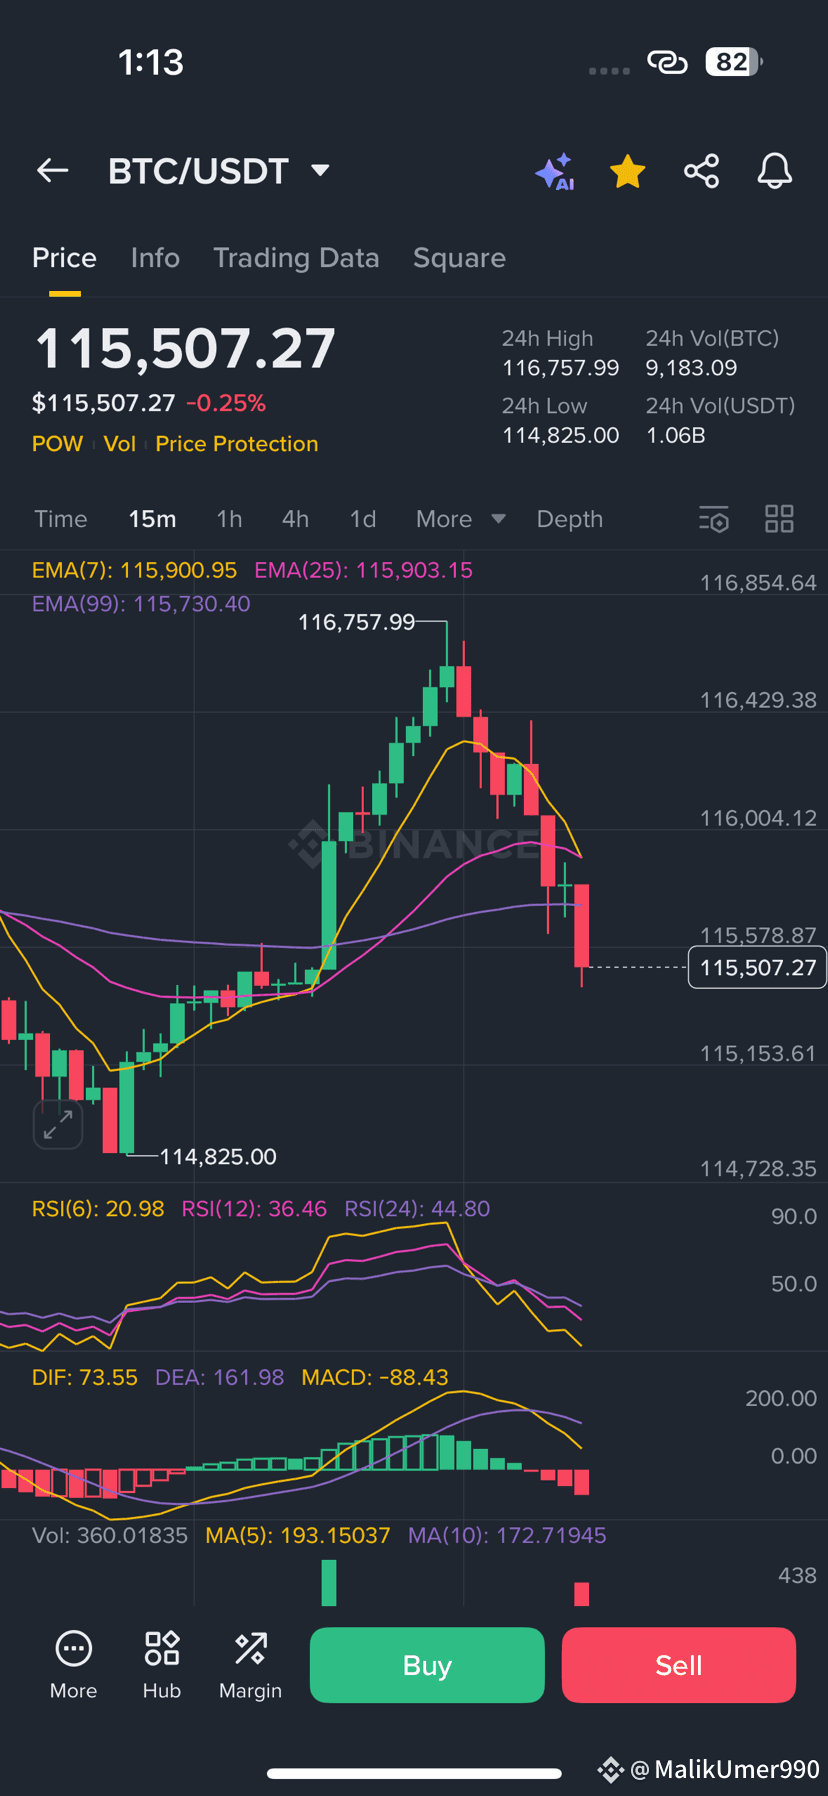Tap the current price tag 115,507.27 on axis
The width and height of the screenshot is (828, 1796).
point(758,967)
